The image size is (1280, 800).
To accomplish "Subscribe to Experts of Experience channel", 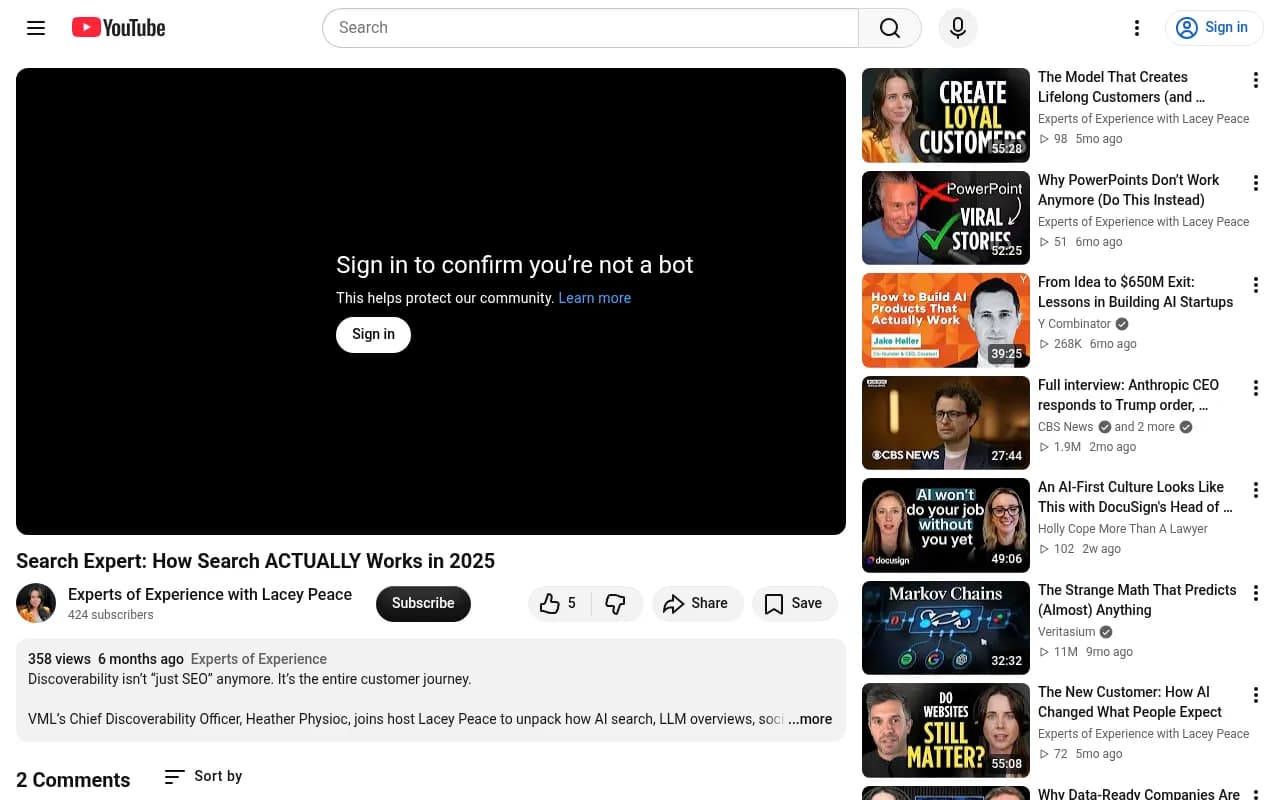I will click(x=423, y=603).
